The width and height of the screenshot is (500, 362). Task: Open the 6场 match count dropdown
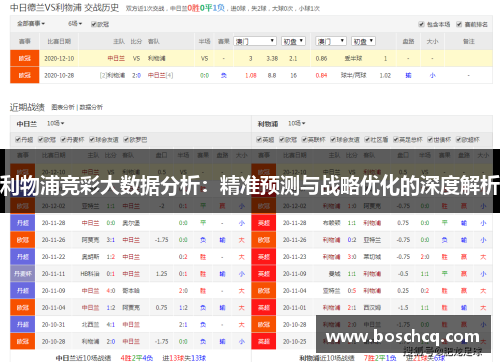click(x=75, y=24)
